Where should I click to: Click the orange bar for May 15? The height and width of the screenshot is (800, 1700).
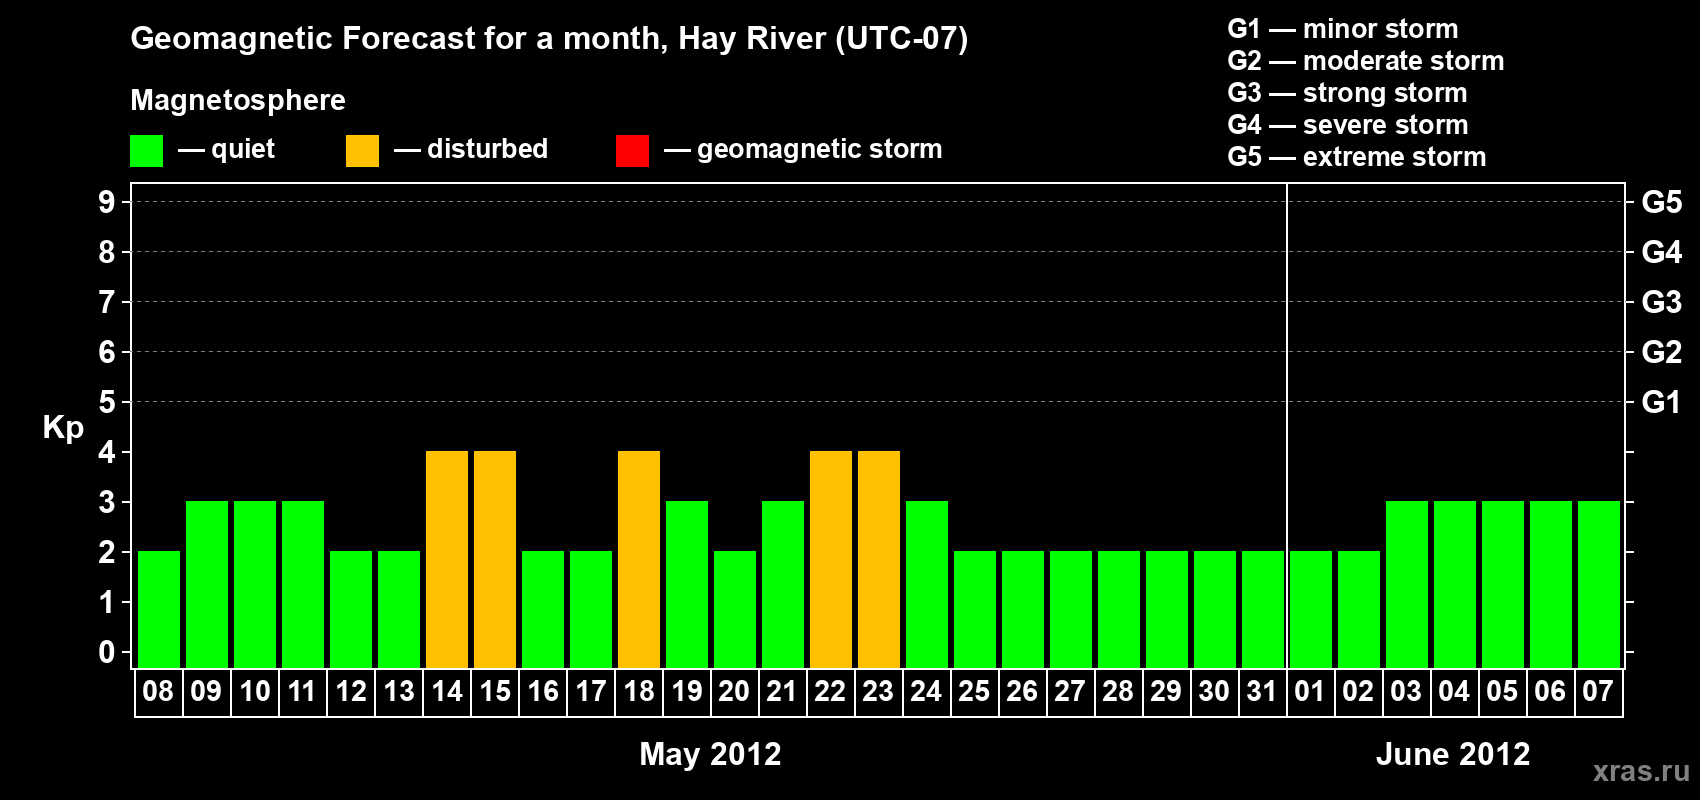point(495,560)
